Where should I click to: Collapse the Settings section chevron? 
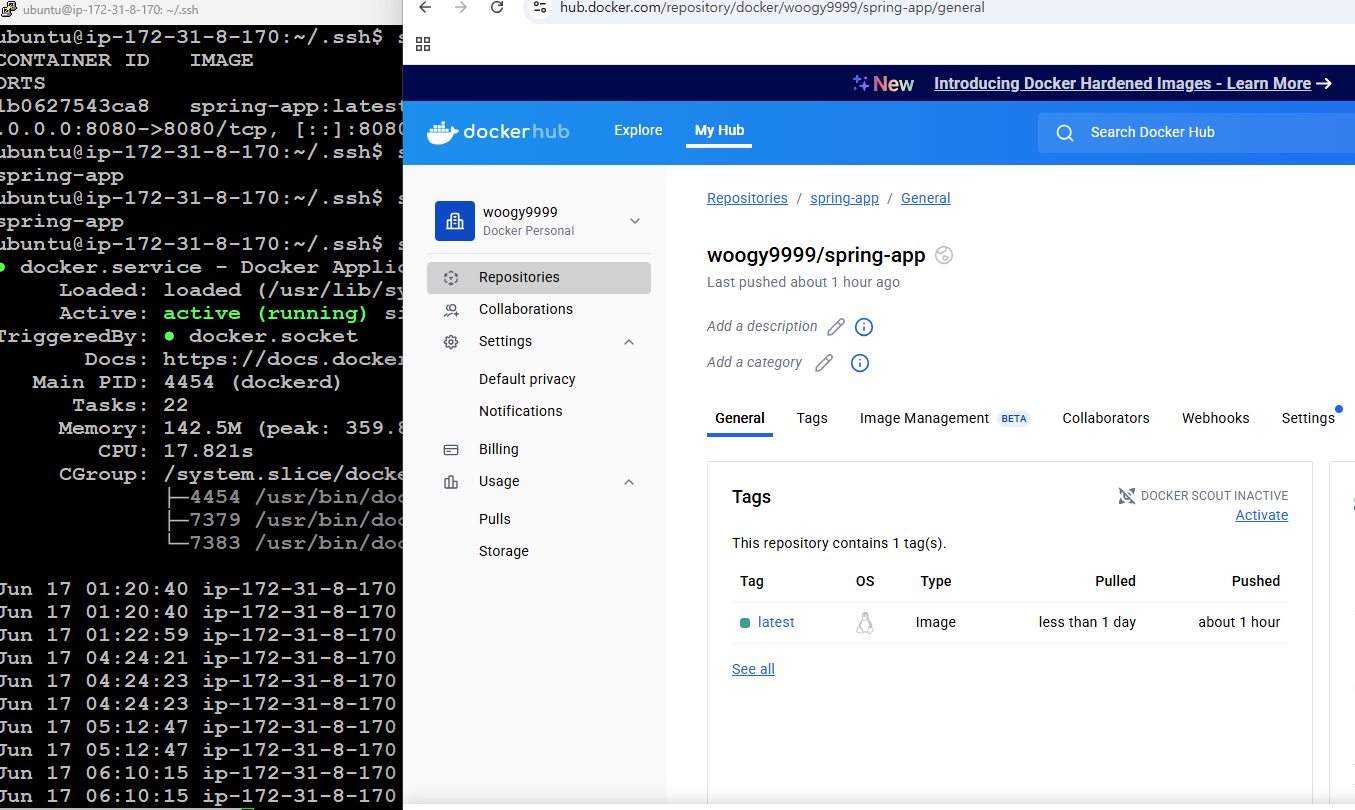pos(629,342)
